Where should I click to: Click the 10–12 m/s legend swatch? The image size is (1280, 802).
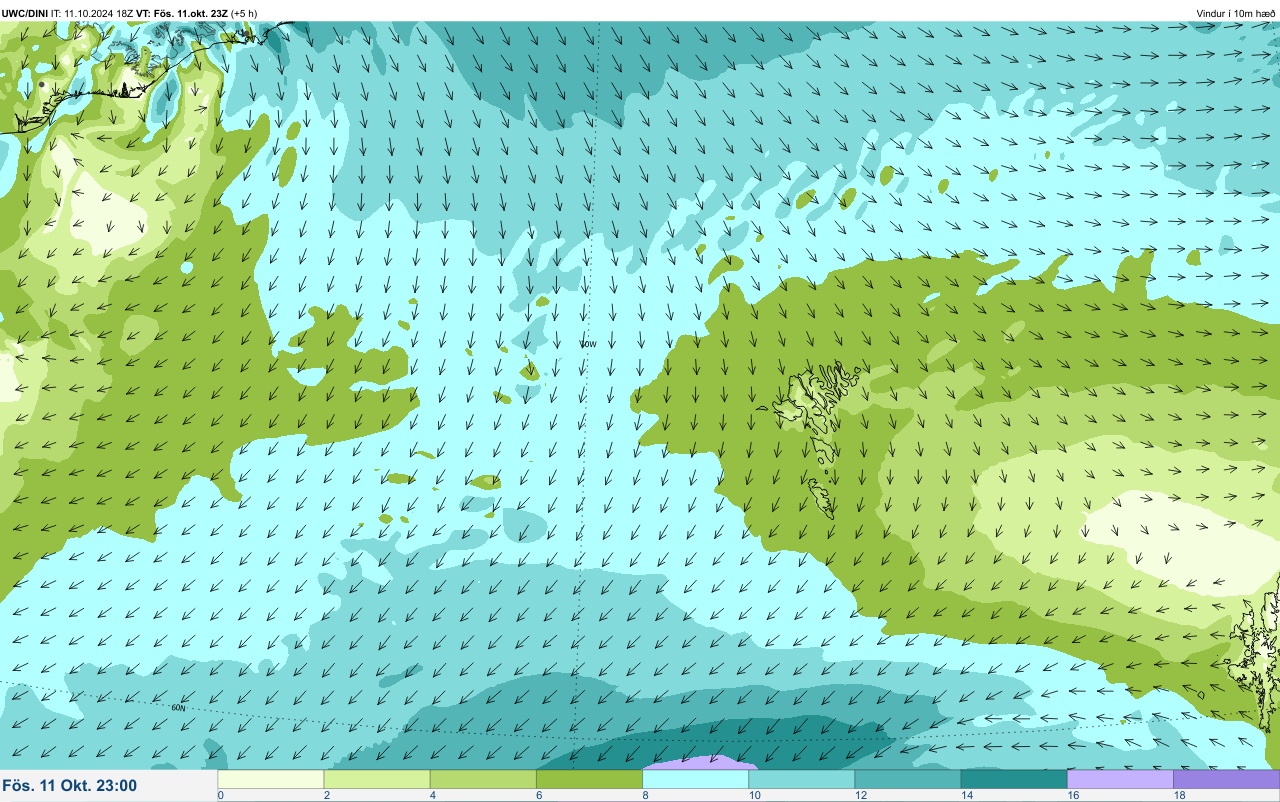(801, 779)
